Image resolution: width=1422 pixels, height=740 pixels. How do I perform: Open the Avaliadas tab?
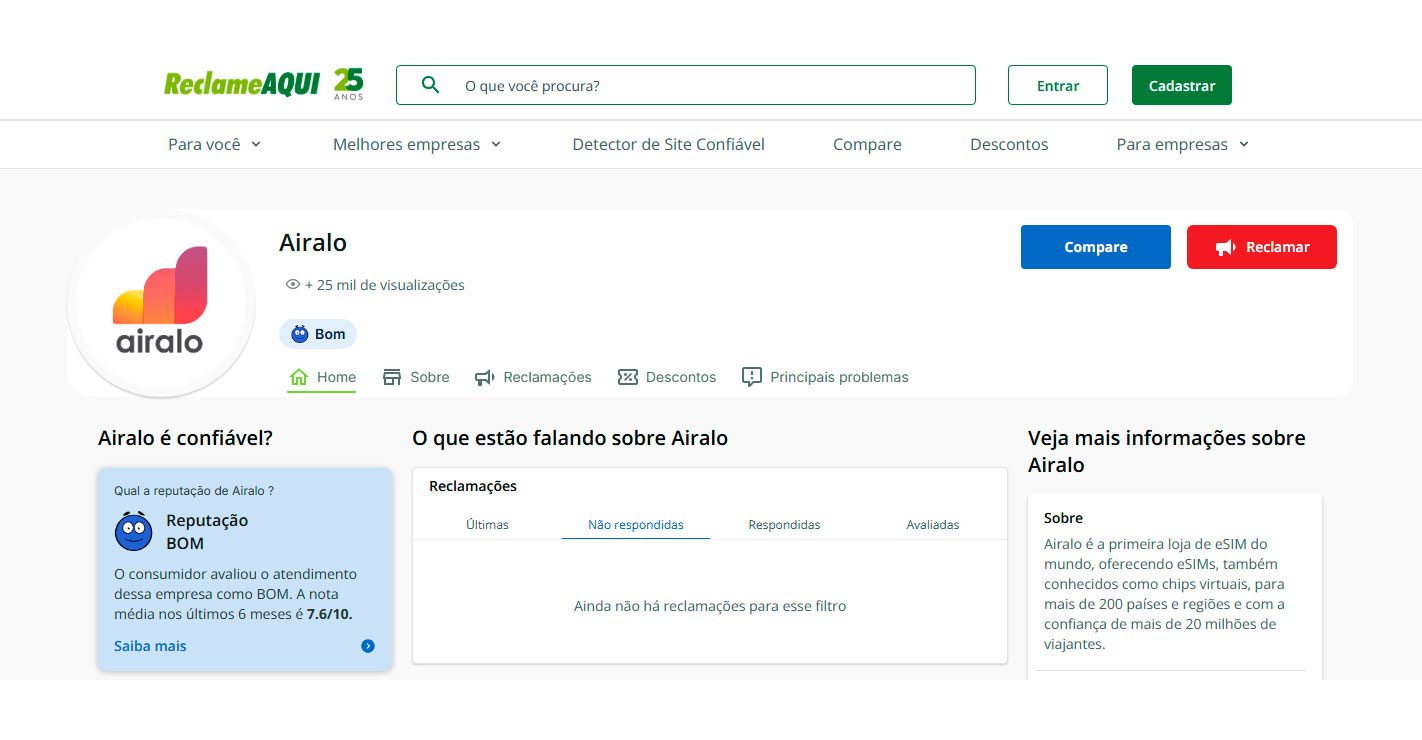(932, 524)
